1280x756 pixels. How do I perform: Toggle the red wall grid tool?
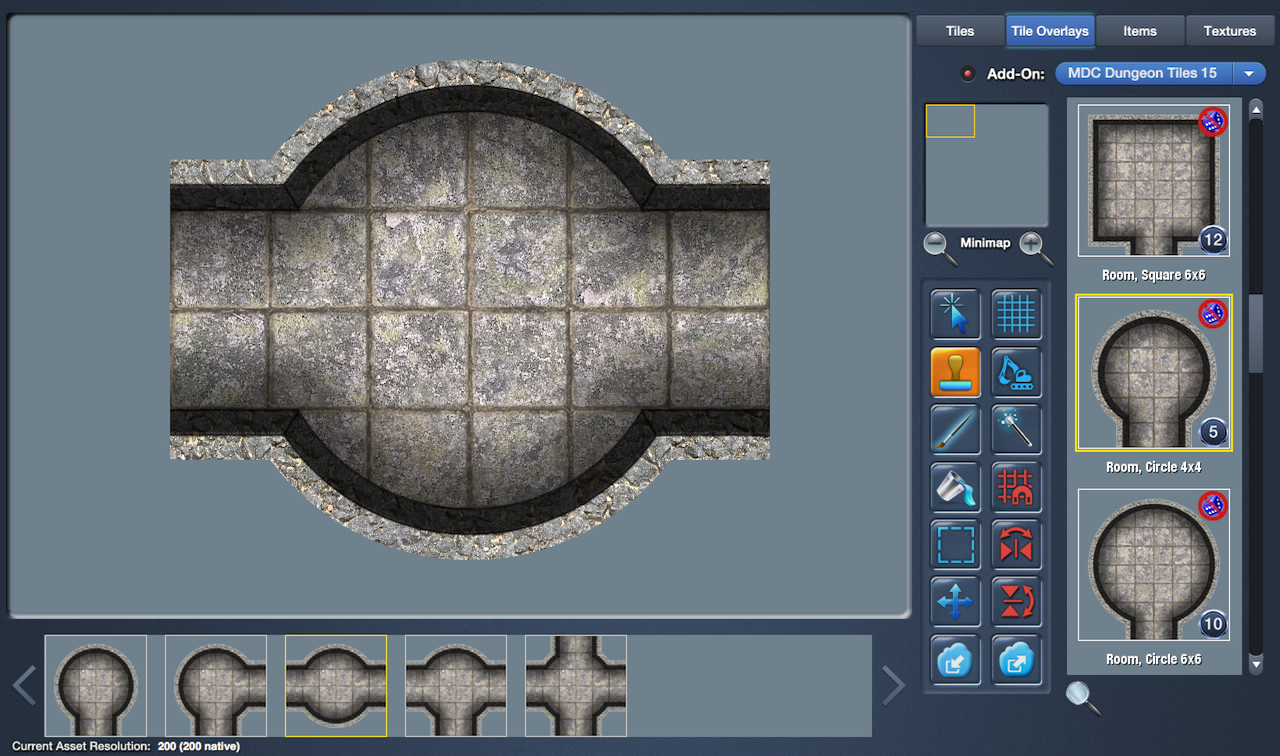coord(1016,487)
